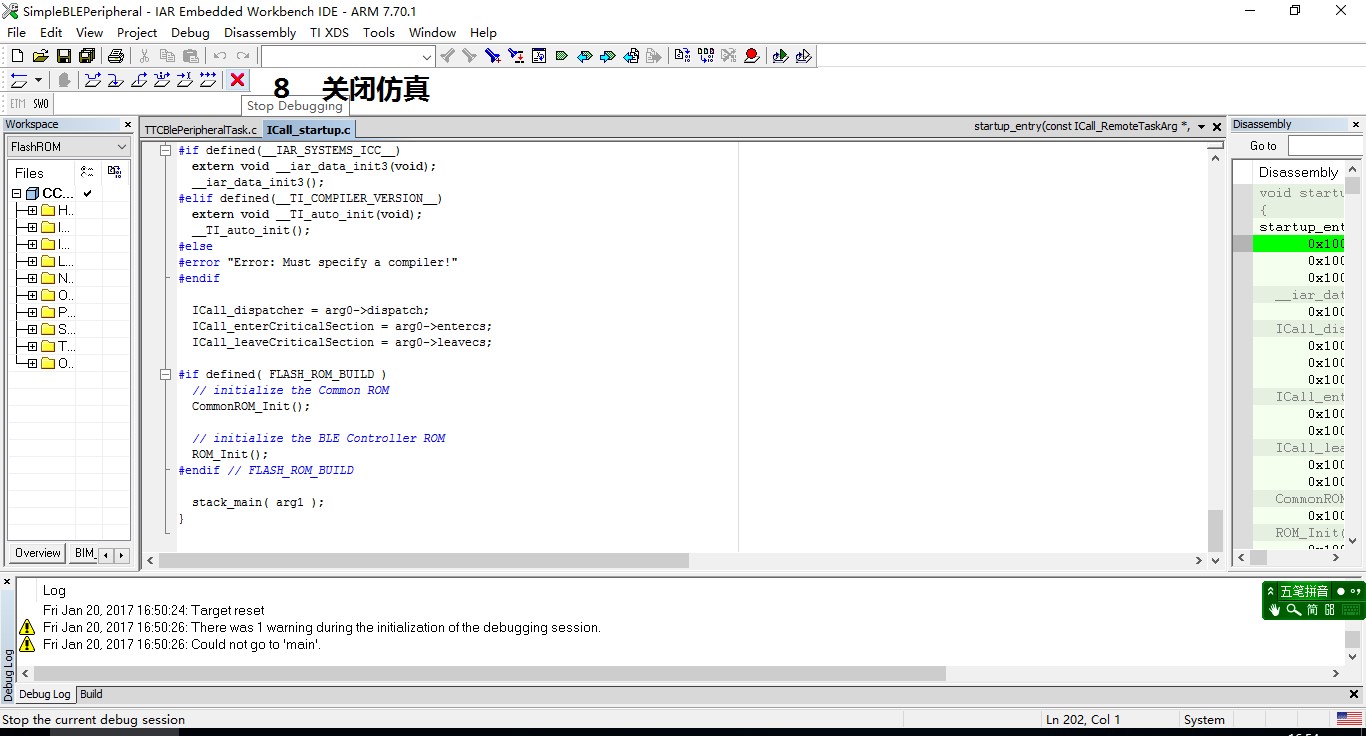Open the TI XDS menu
Viewport: 1366px width, 736px height.
tap(329, 32)
